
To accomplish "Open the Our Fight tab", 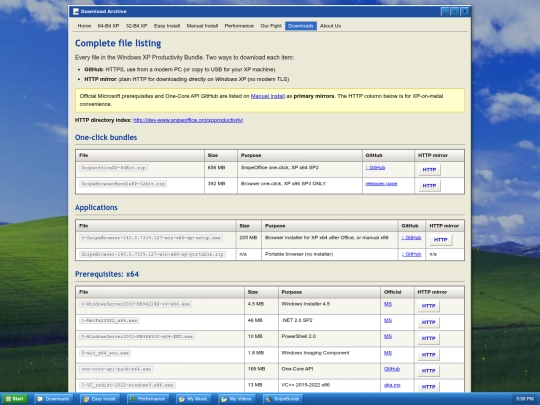I will 271,26.
